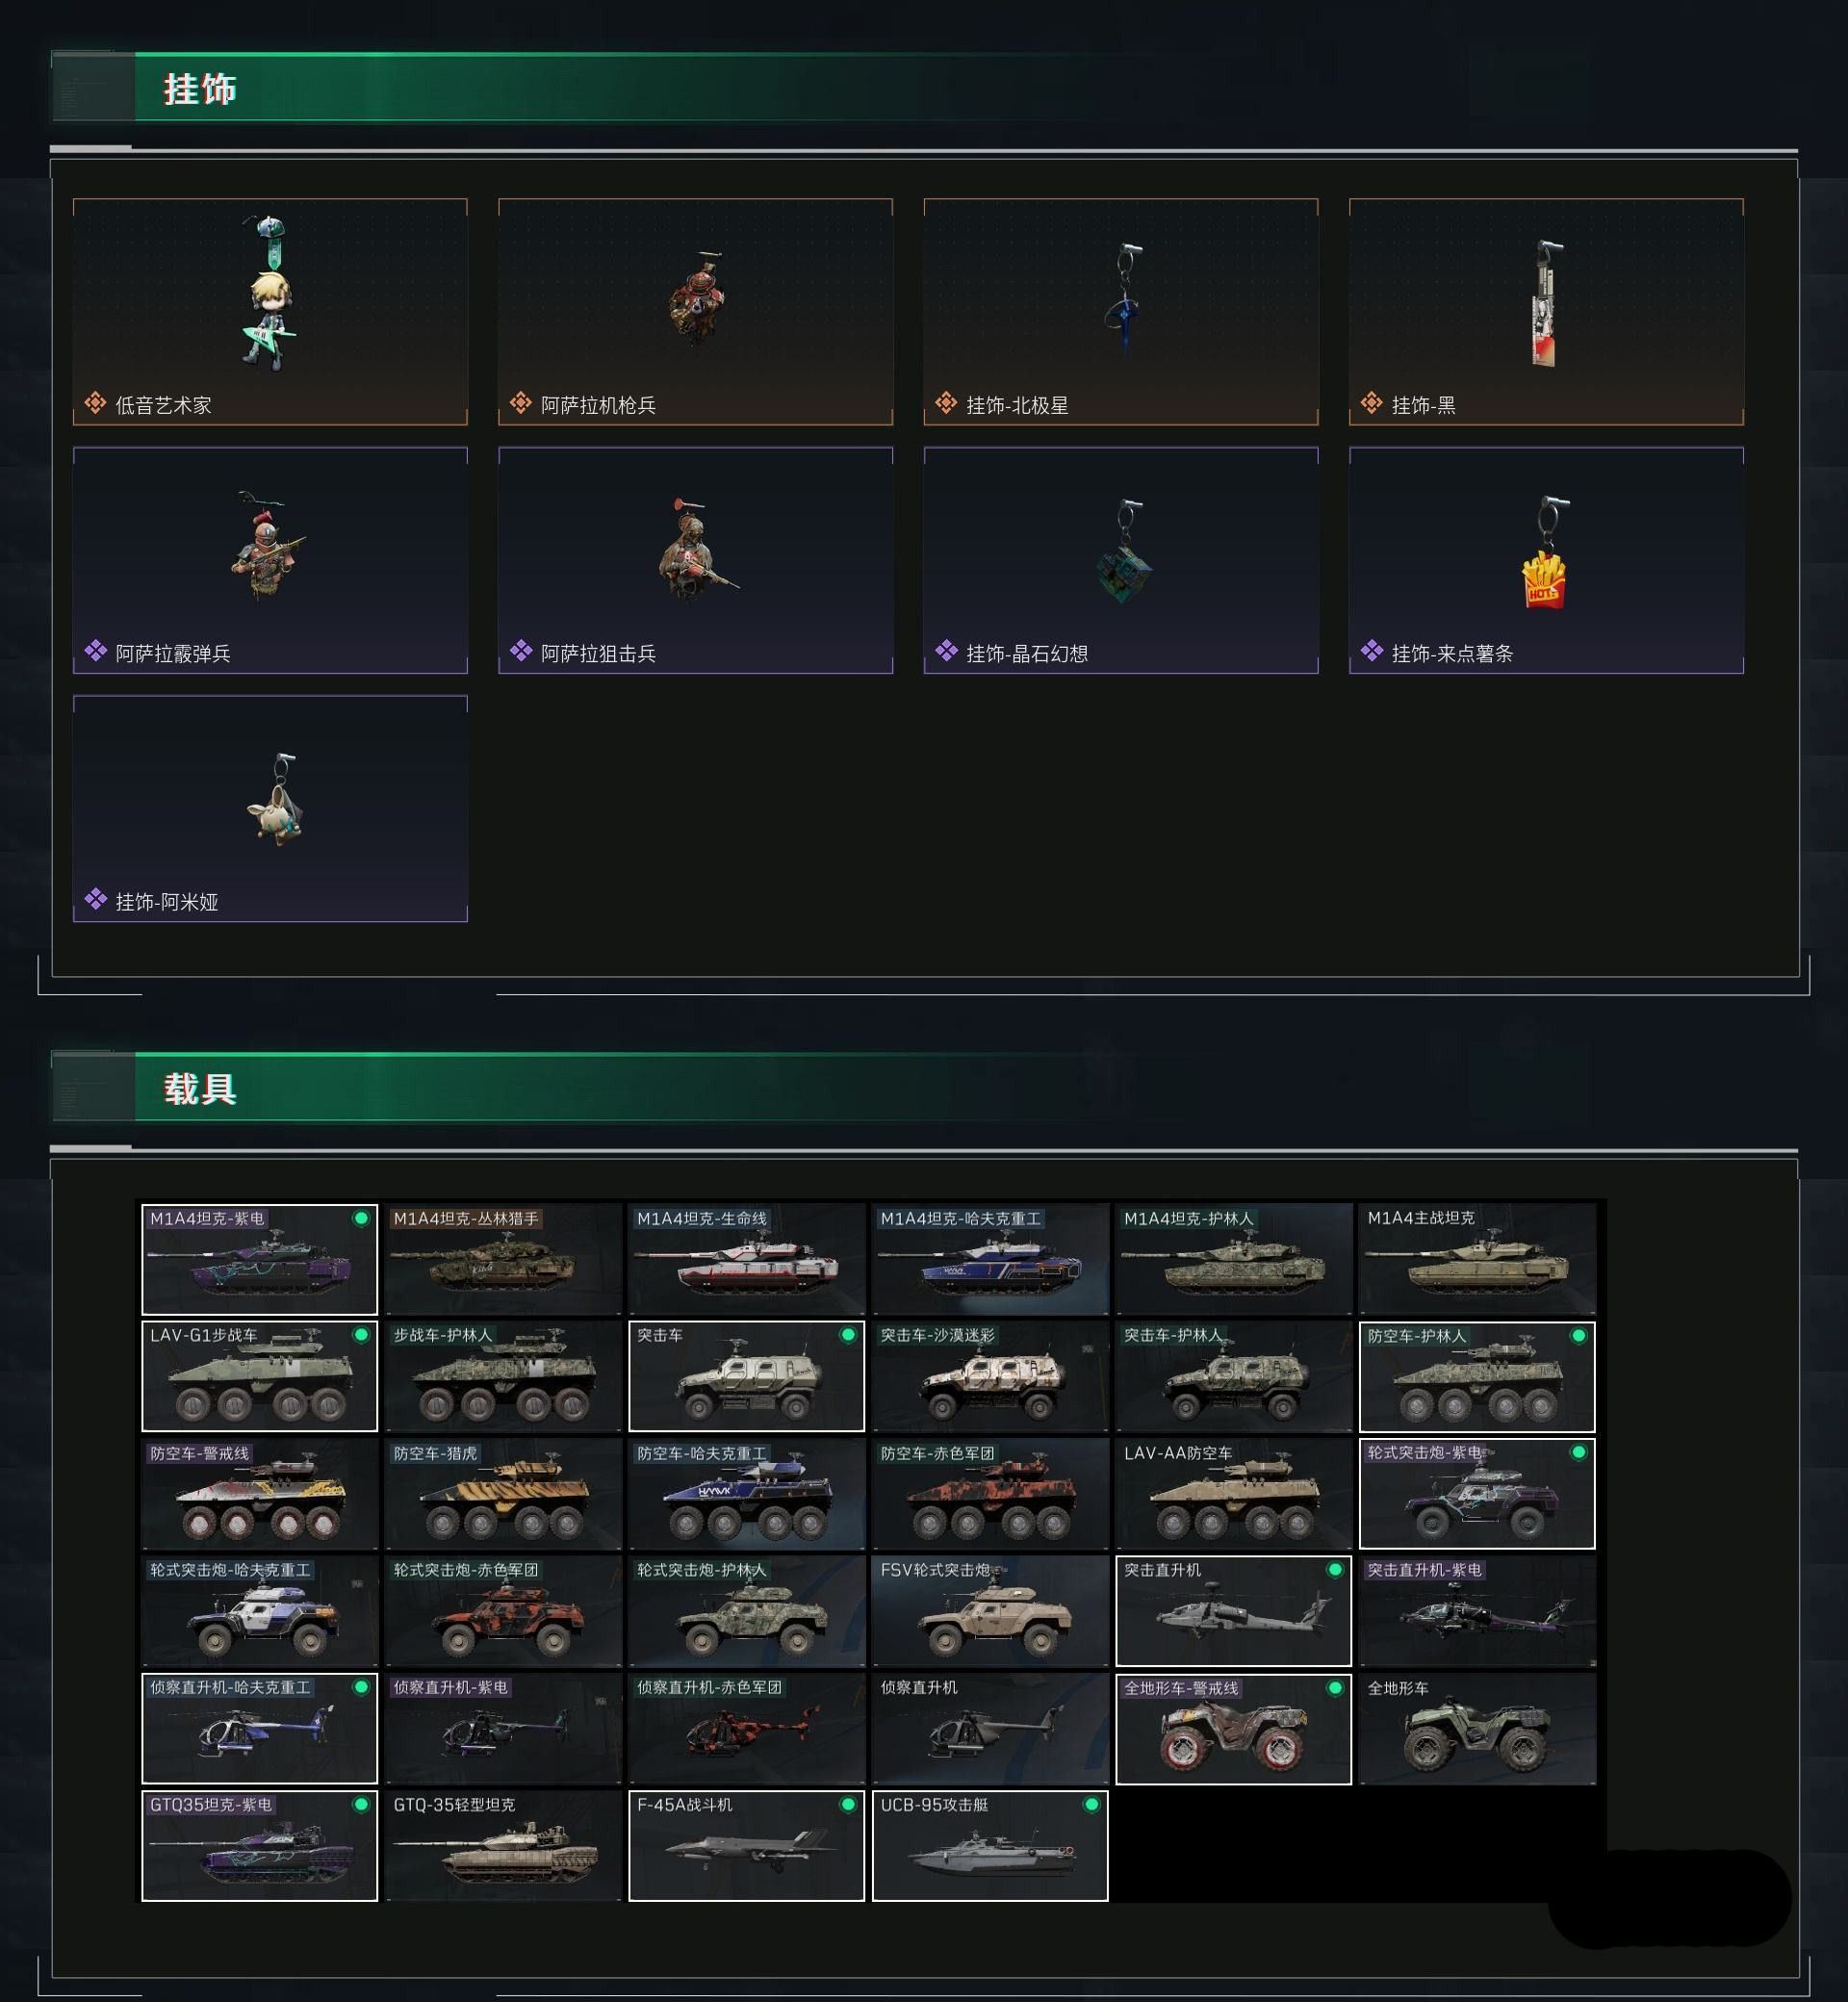
Task: Select the 阿萨拉霰弹兵 charm card
Action: 270,560
